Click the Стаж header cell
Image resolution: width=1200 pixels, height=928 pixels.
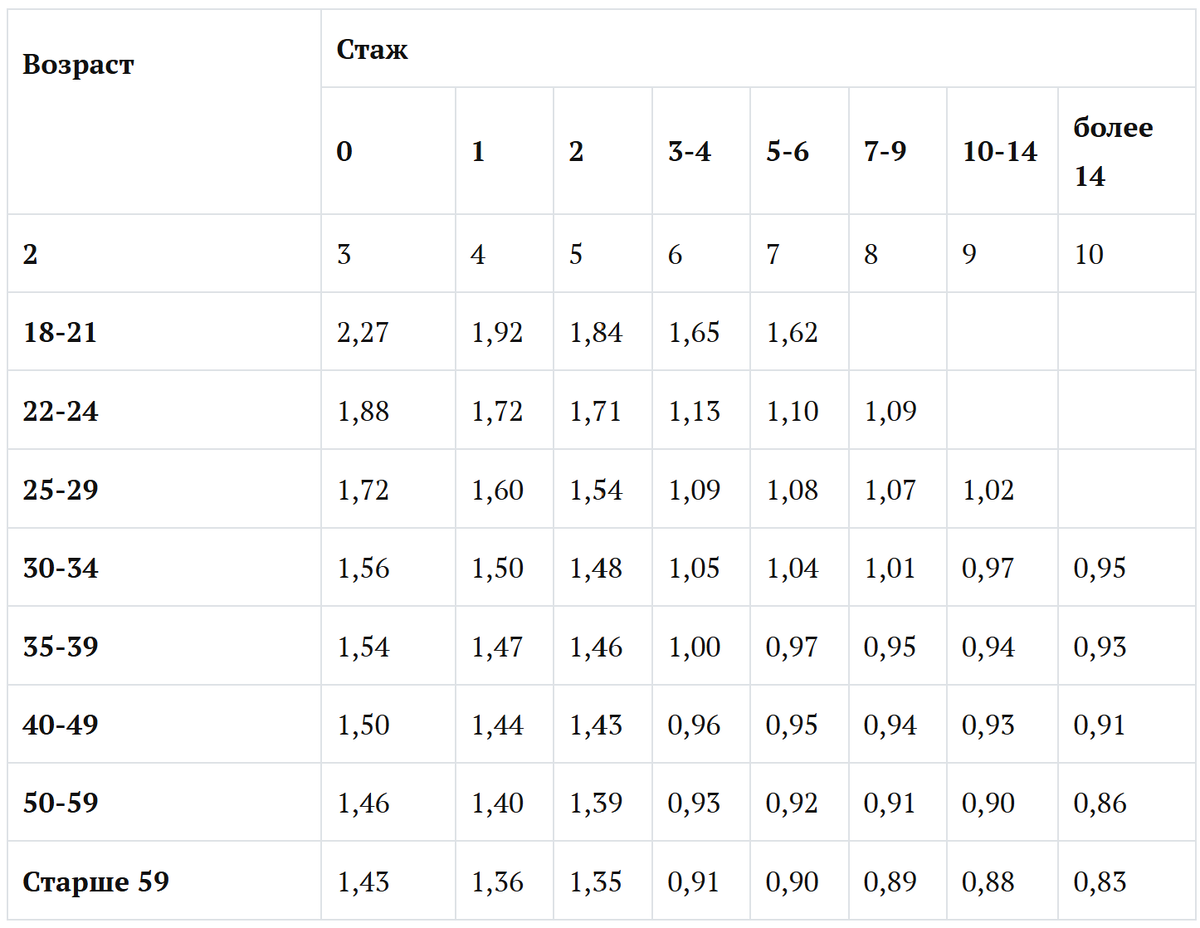pyautogui.click(x=757, y=49)
